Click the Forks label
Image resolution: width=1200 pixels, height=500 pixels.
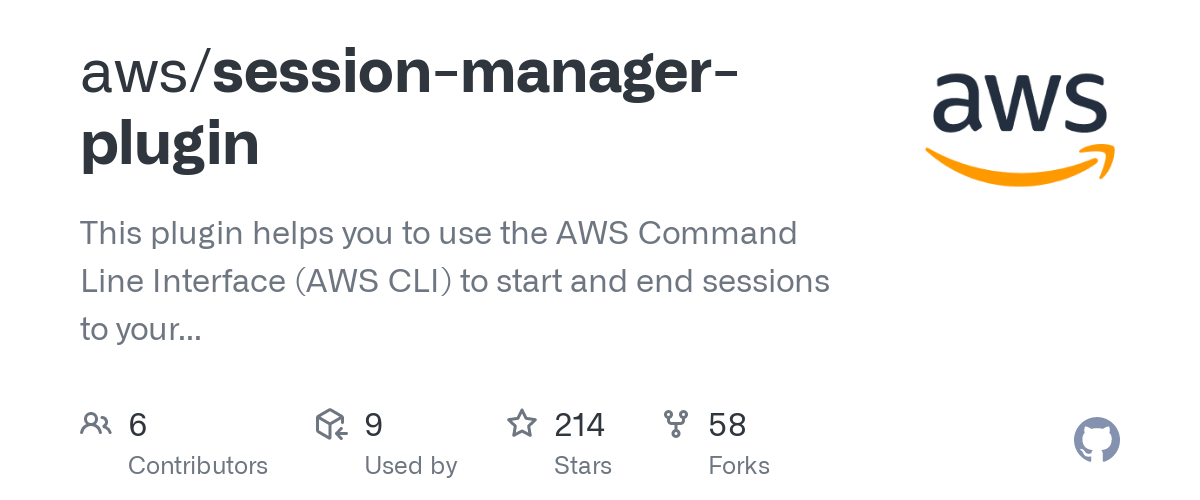[739, 466]
